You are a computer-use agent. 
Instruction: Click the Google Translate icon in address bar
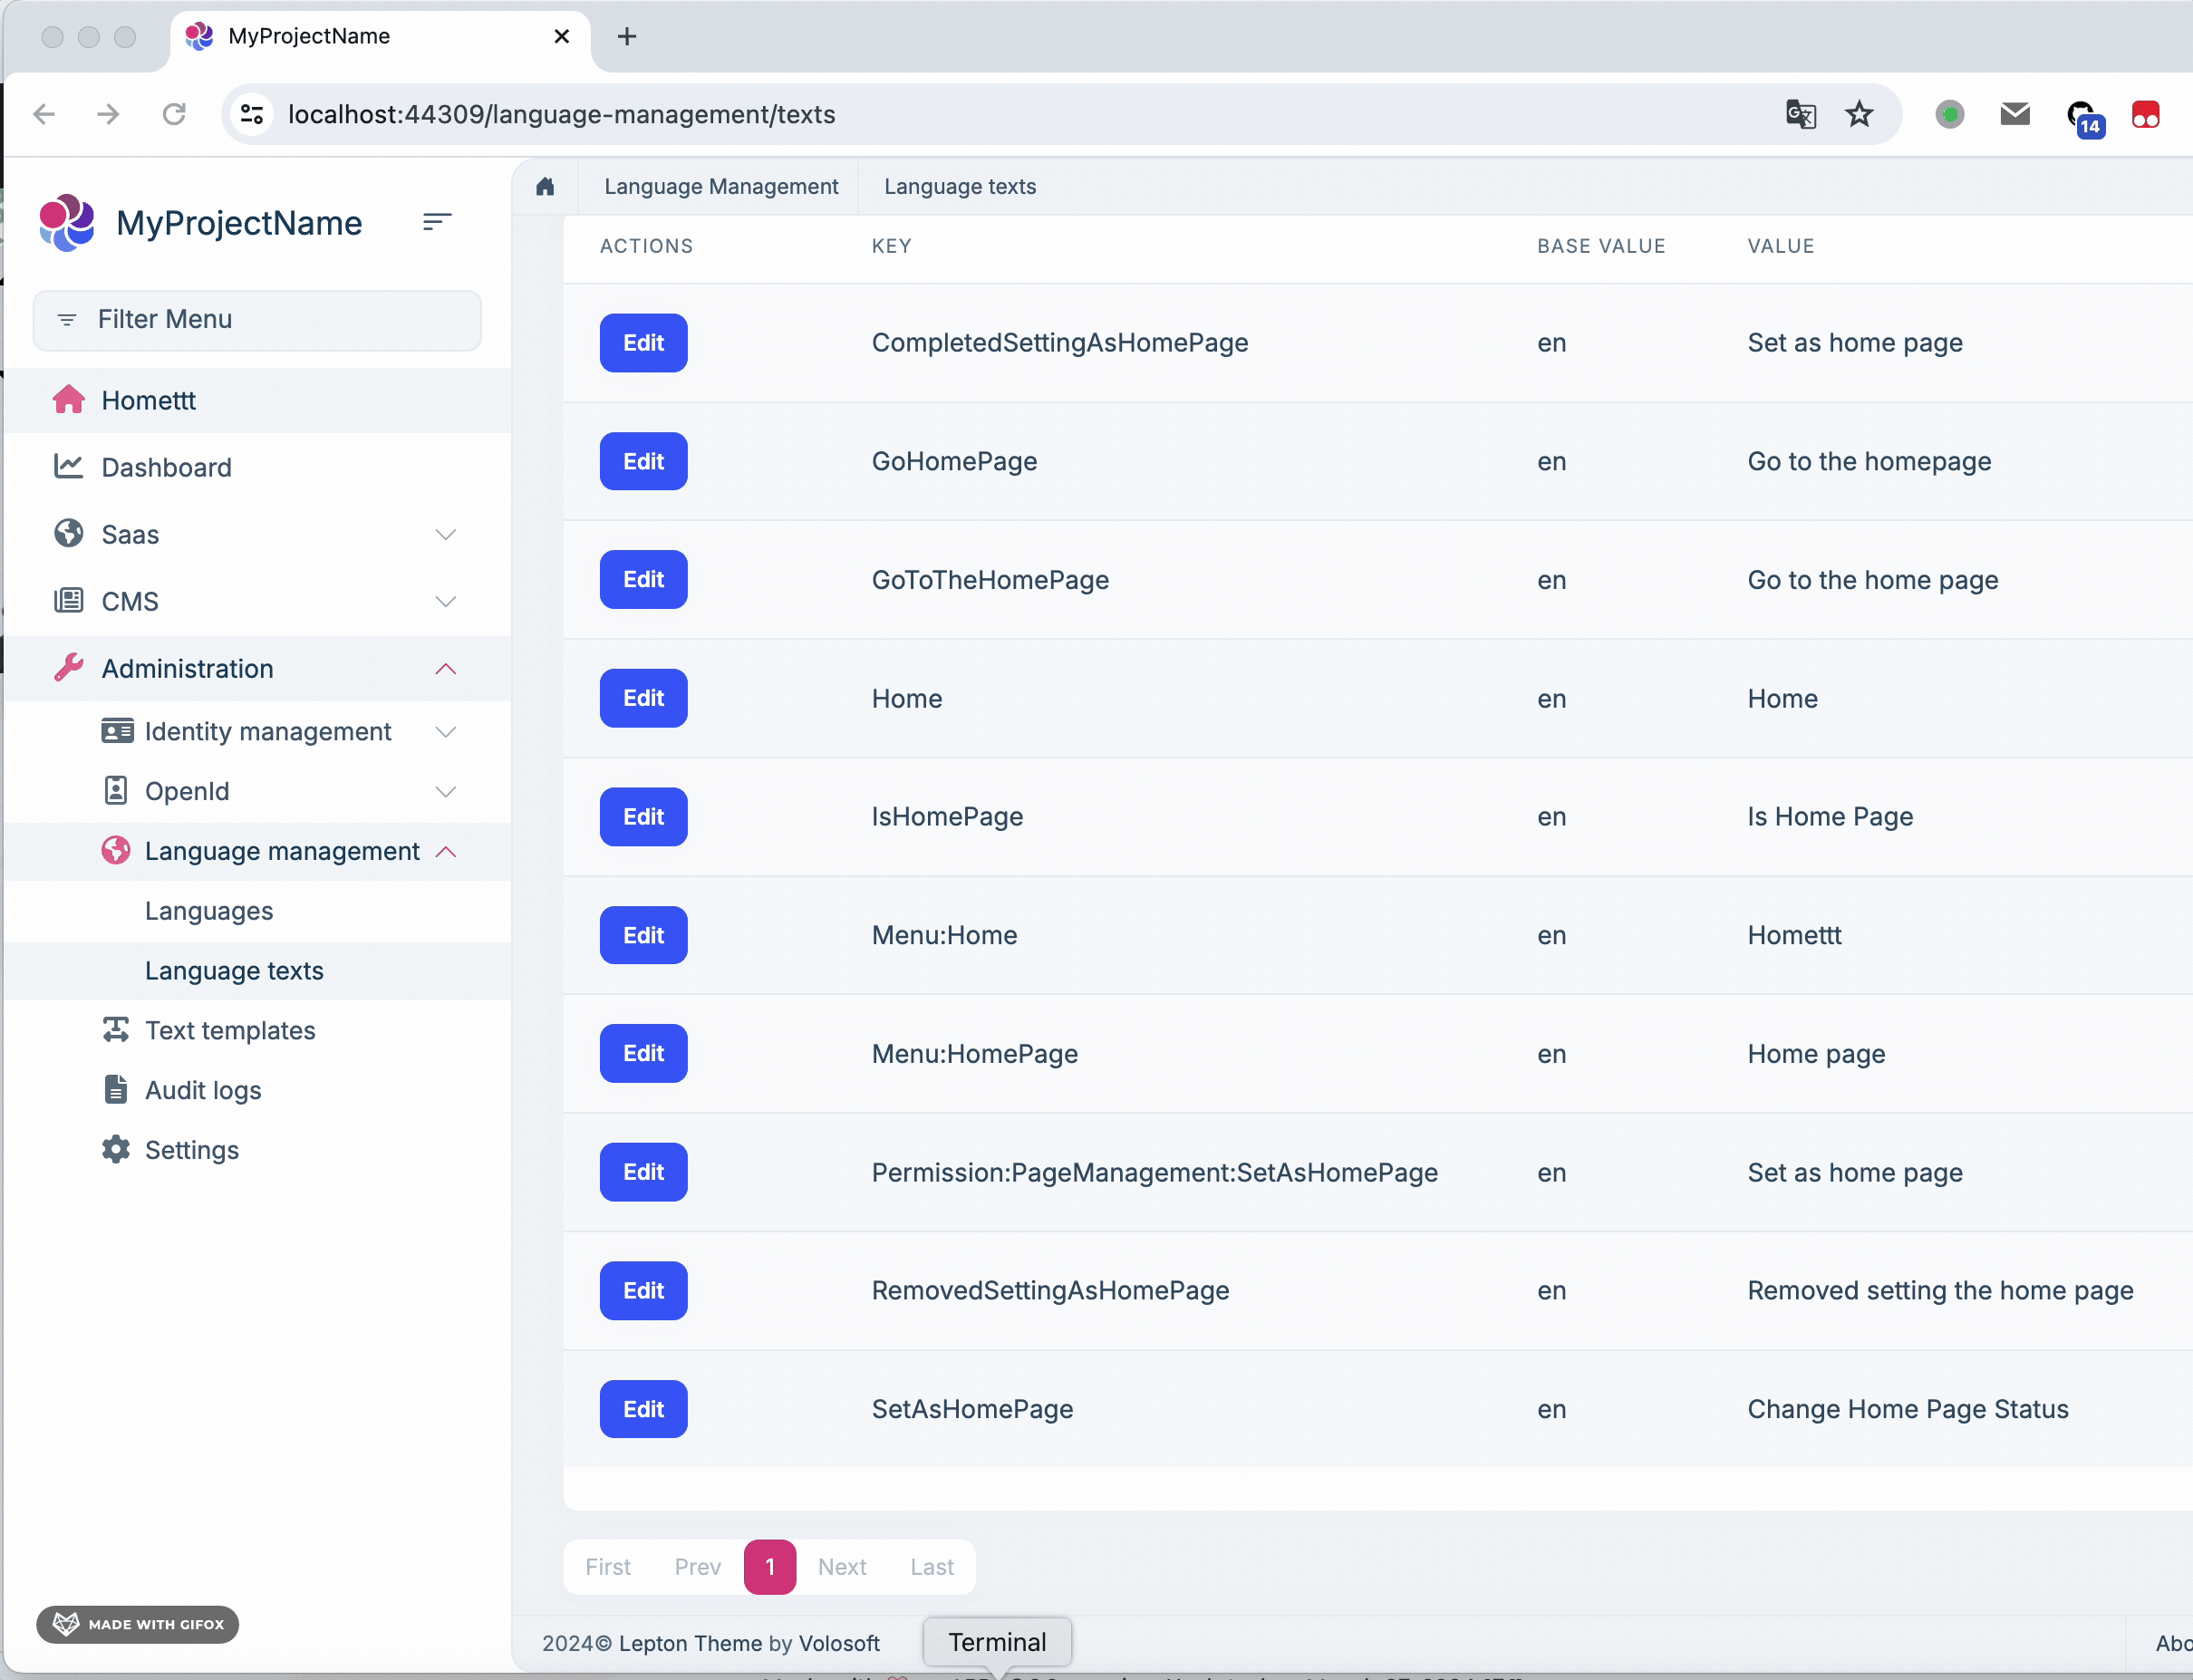point(1800,115)
